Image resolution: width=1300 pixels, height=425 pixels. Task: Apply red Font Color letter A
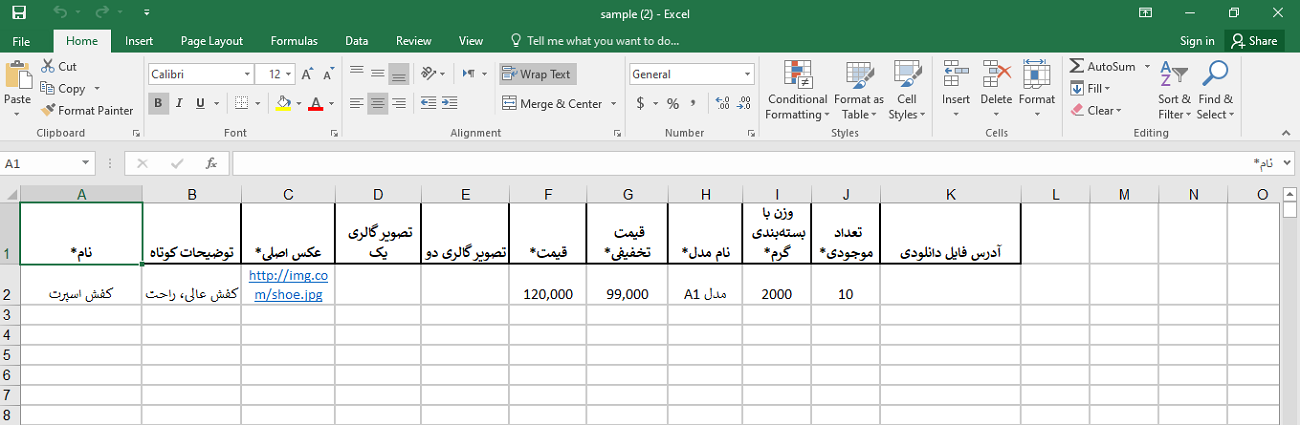click(x=316, y=103)
